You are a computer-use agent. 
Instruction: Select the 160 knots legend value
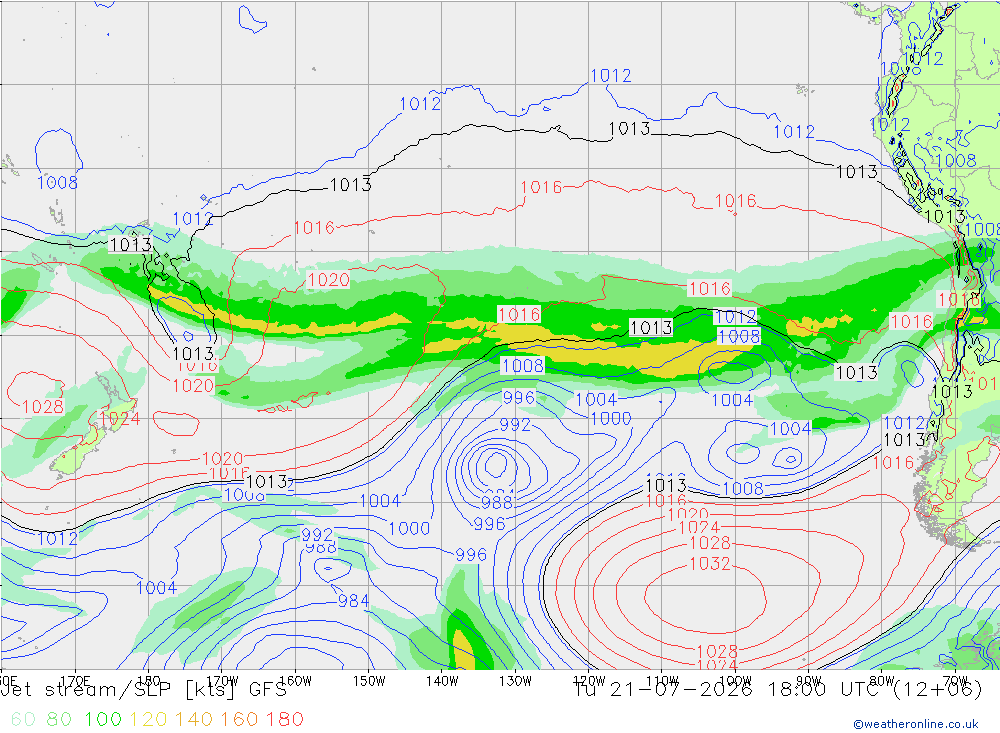tap(239, 719)
